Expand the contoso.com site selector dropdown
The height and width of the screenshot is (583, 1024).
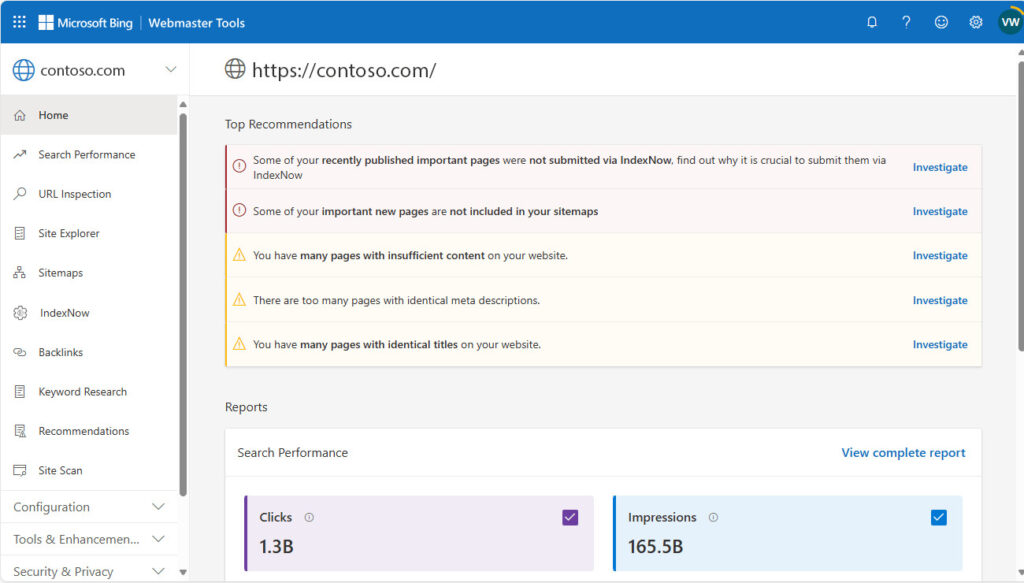170,70
